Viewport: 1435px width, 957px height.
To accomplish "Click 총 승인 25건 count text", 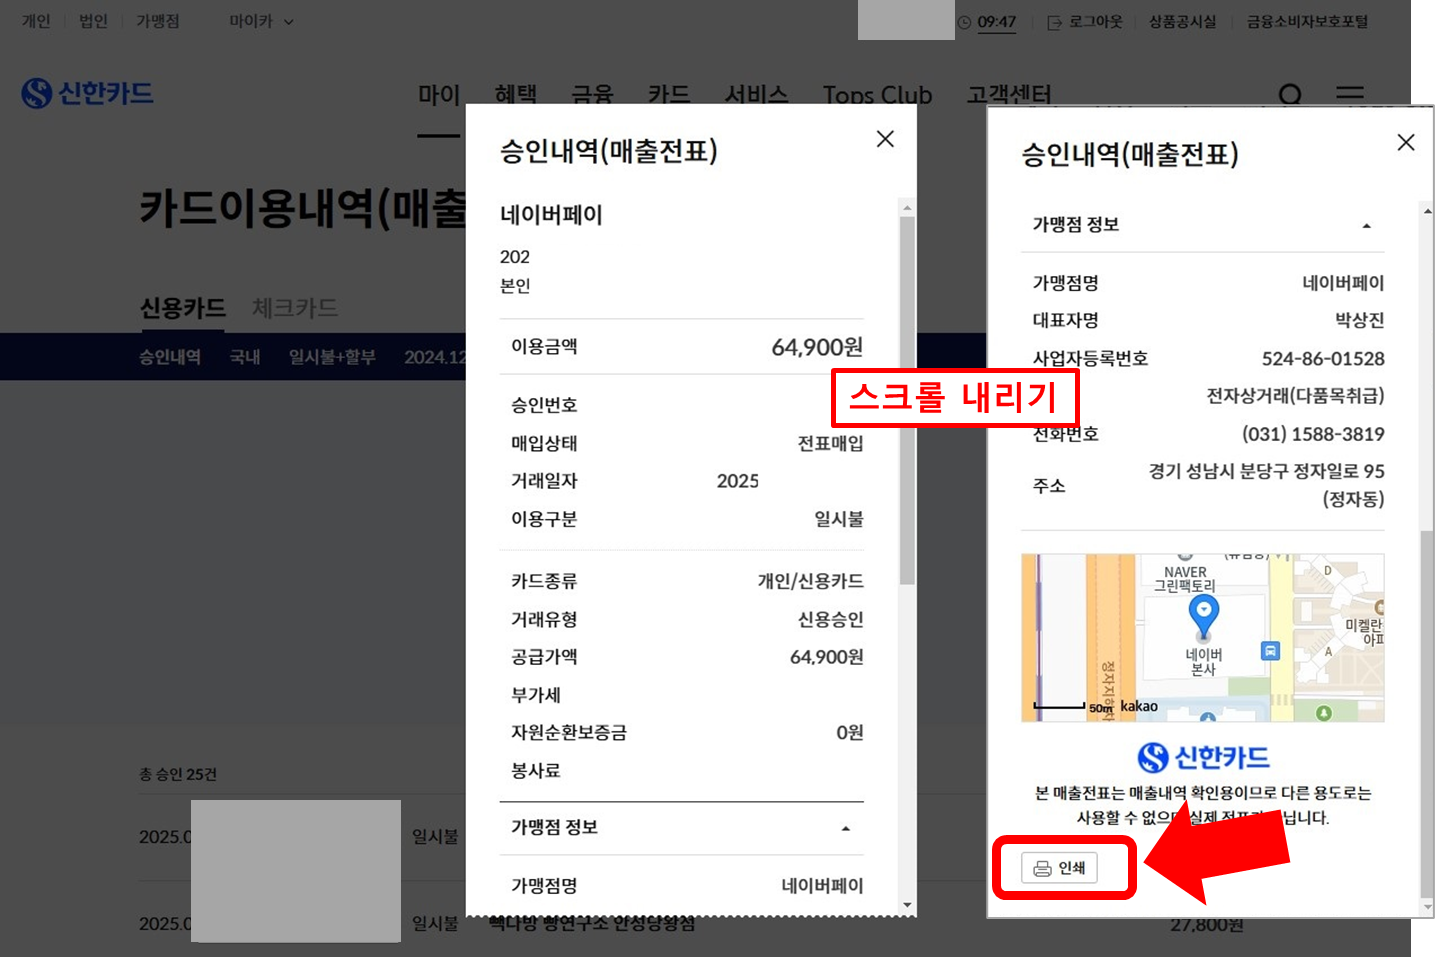I will click(x=178, y=774).
